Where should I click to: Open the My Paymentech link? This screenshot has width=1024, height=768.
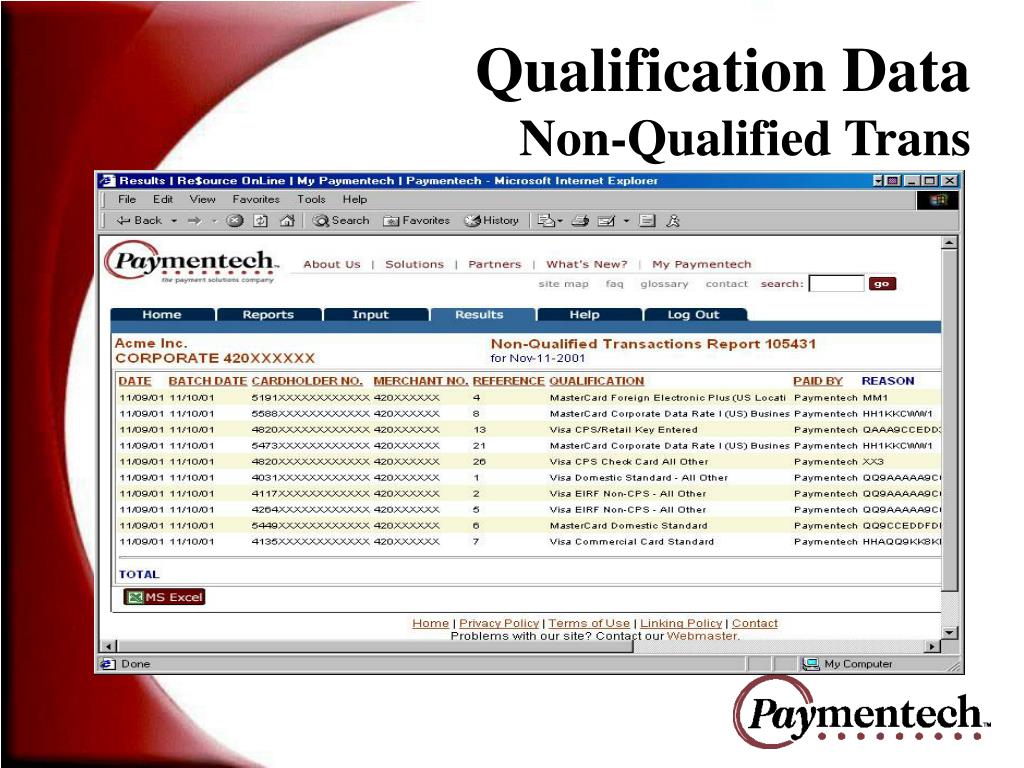701,264
